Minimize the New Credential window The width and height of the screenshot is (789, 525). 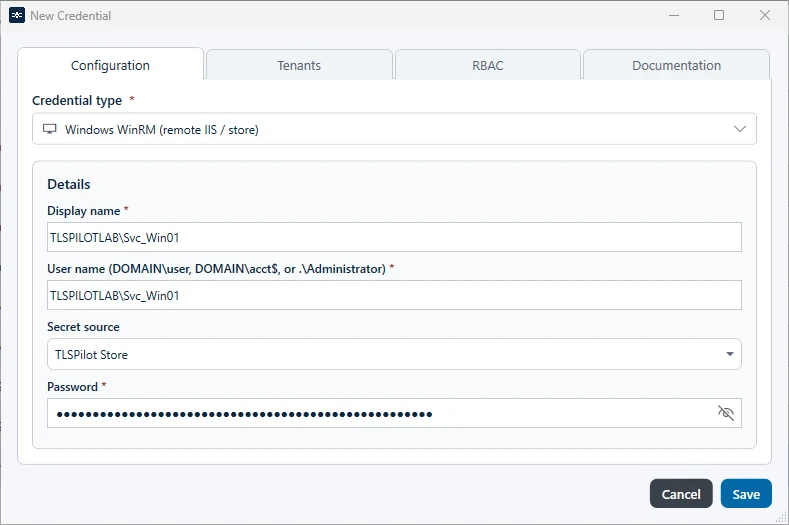pyautogui.click(x=674, y=16)
